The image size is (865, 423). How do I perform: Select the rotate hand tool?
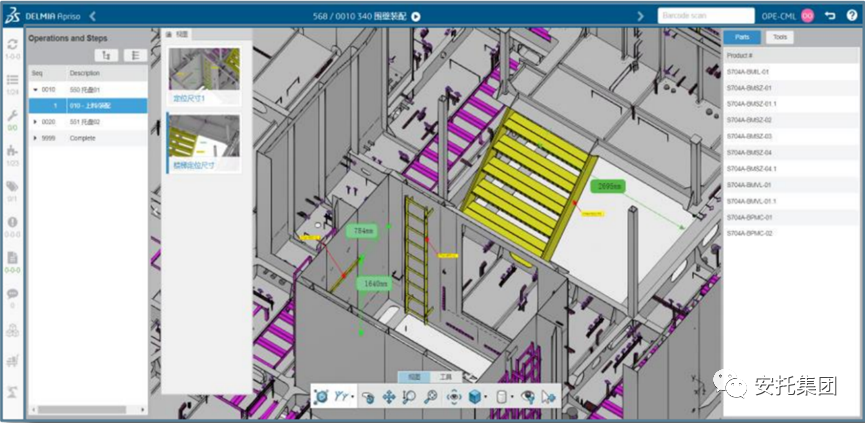pyautogui.click(x=368, y=396)
